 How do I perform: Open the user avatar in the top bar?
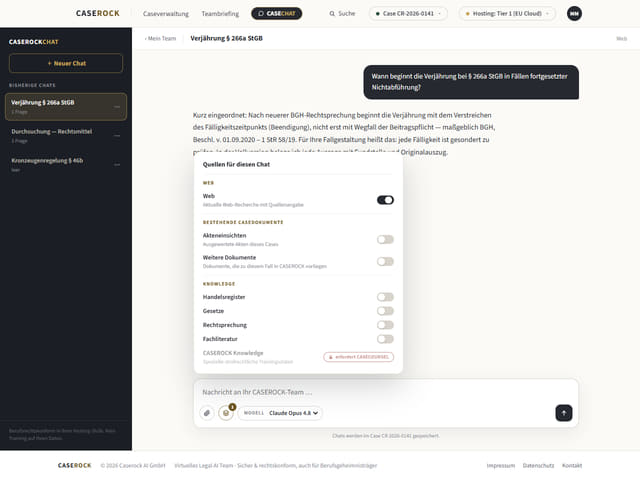(x=574, y=13)
